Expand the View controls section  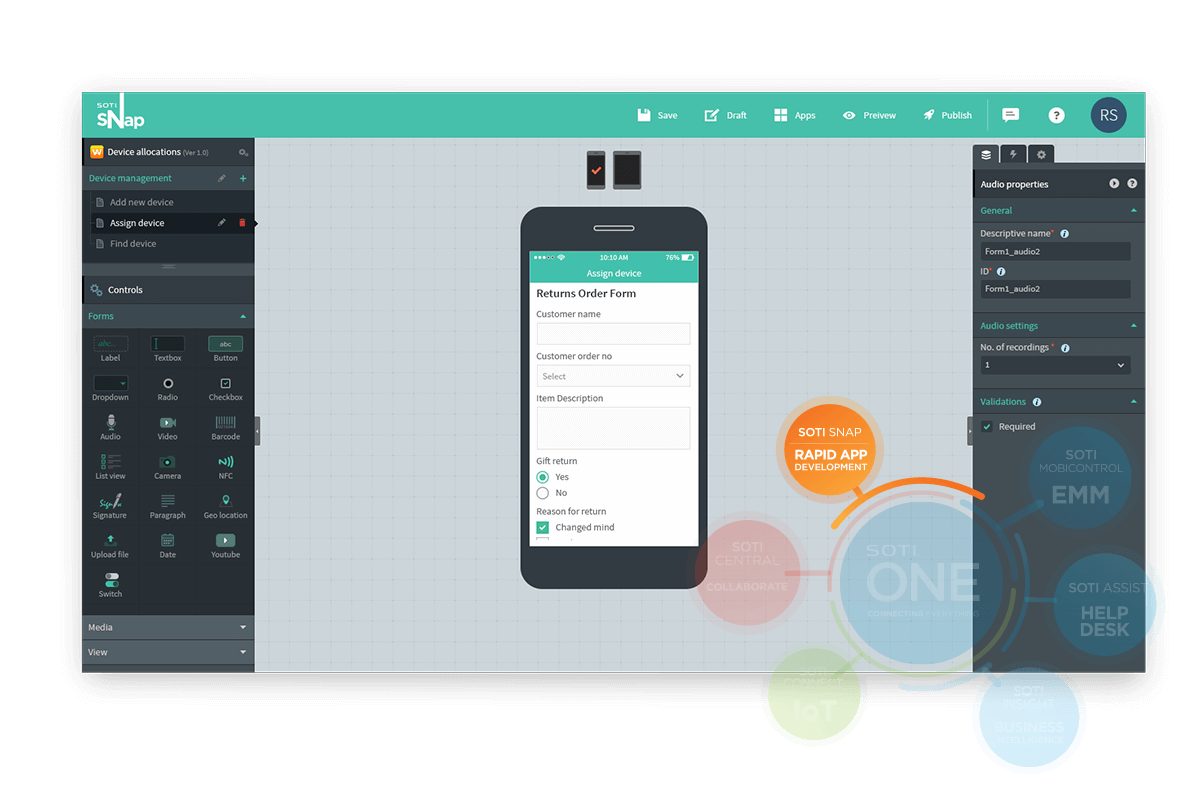(168, 652)
